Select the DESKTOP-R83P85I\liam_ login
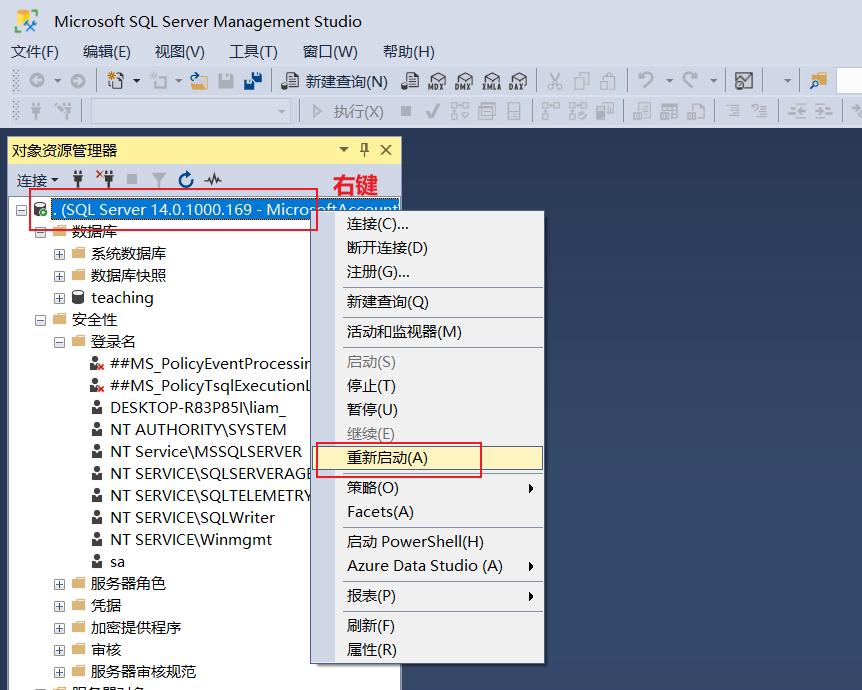The image size is (862, 690). [198, 408]
